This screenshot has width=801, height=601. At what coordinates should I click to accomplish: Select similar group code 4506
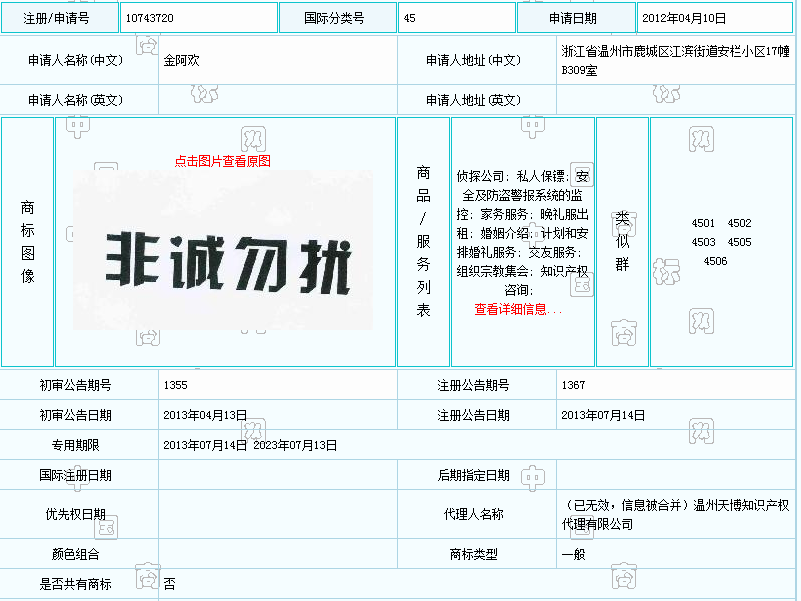coord(715,261)
